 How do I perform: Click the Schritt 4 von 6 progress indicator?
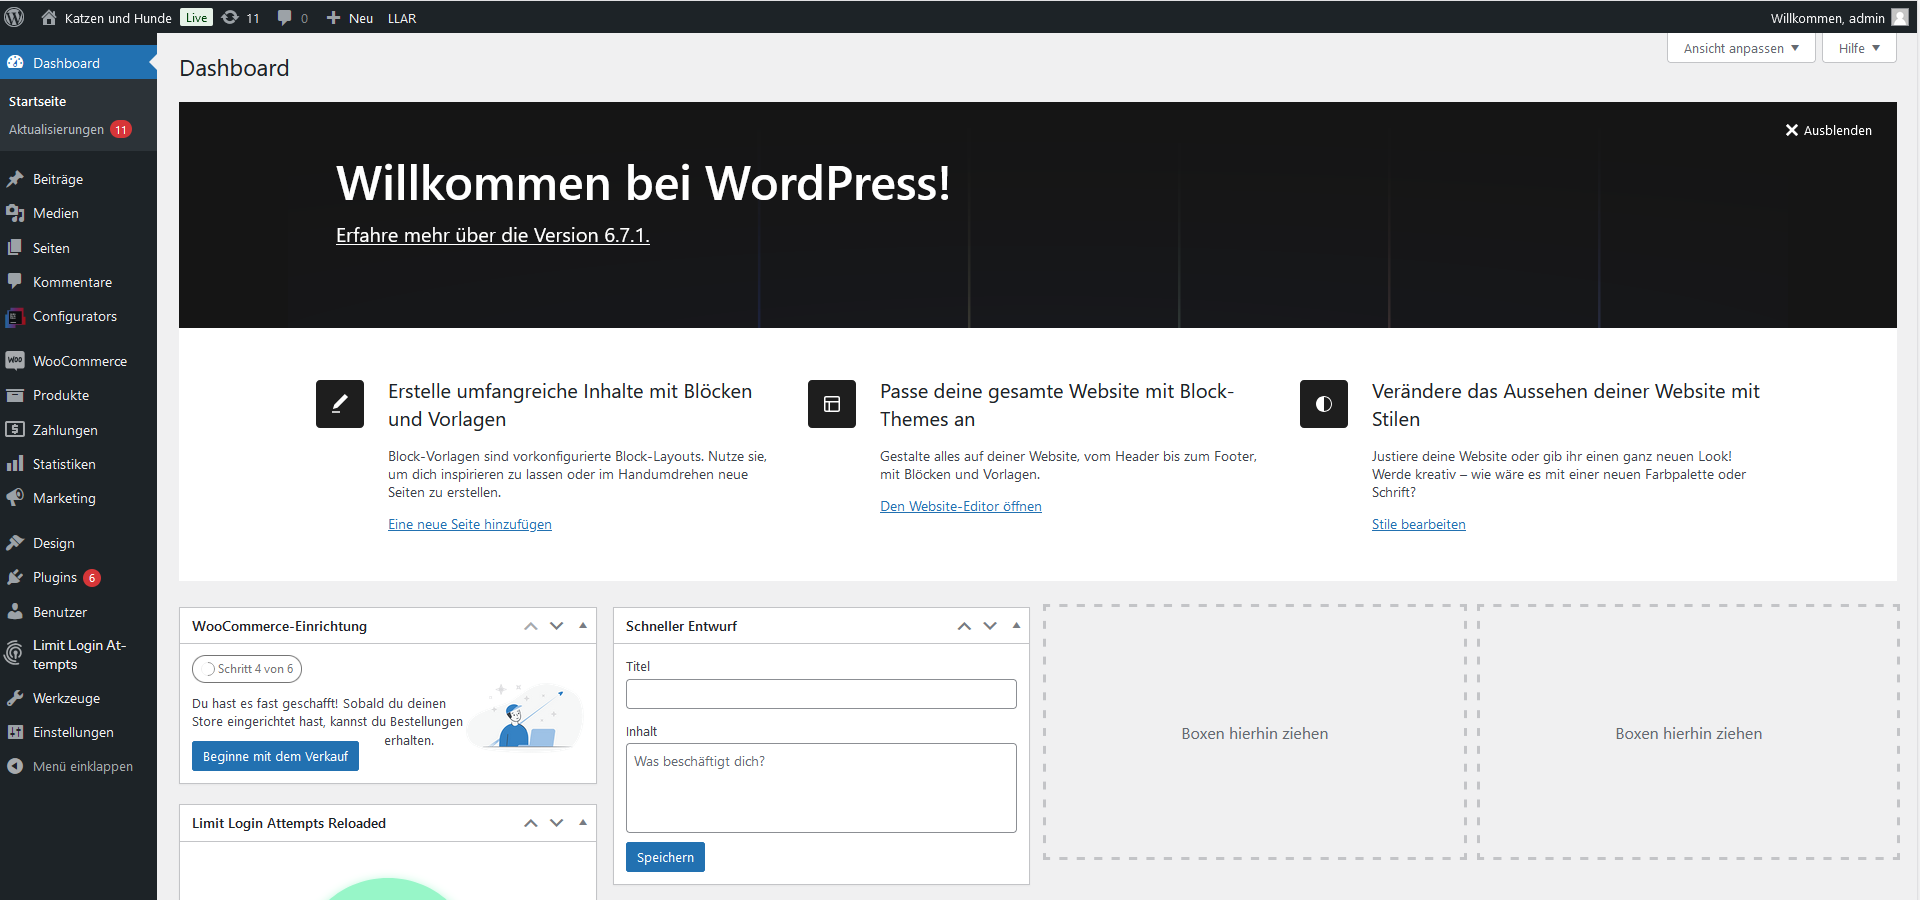tap(247, 669)
